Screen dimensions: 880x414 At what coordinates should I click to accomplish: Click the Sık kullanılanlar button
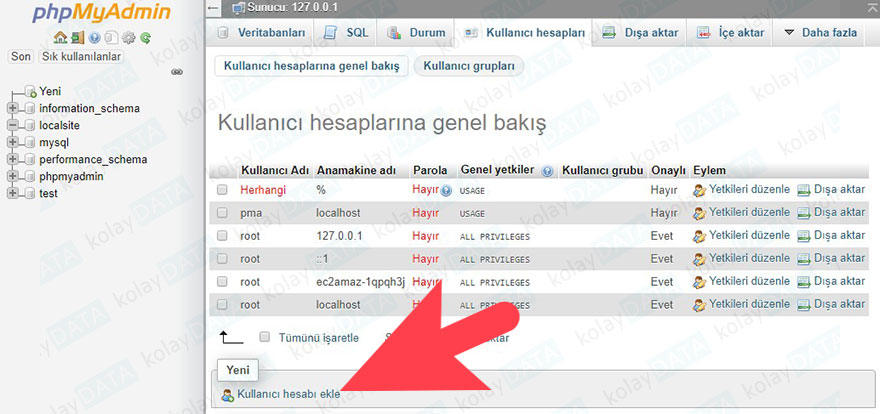82,57
